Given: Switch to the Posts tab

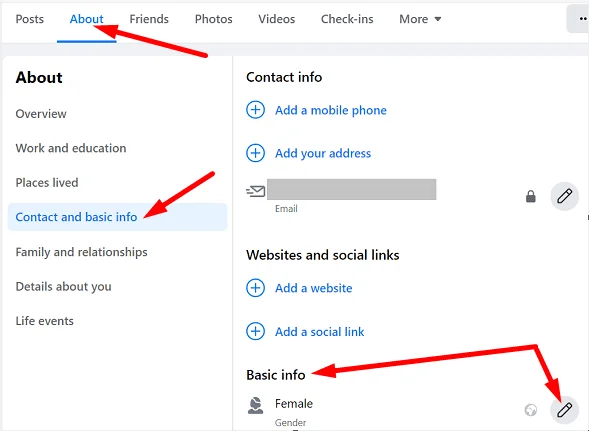Looking at the screenshot, I should pyautogui.click(x=30, y=19).
